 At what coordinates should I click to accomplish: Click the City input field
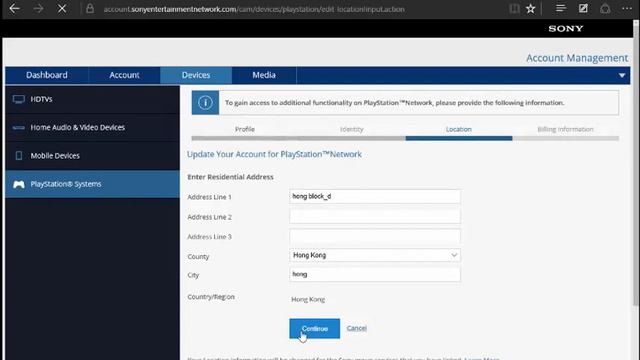point(375,274)
